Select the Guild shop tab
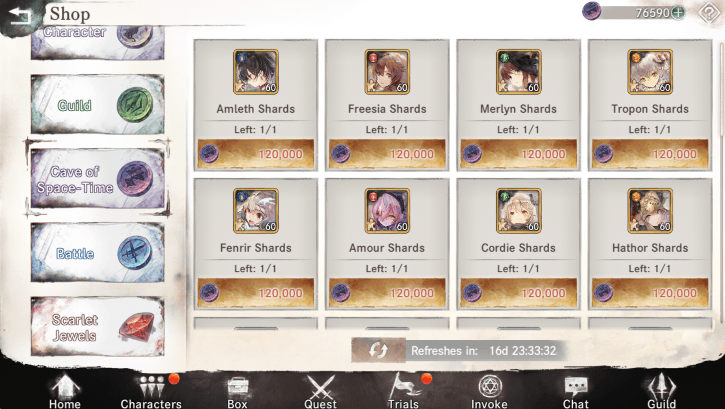The width and height of the screenshot is (725, 409). tap(98, 104)
